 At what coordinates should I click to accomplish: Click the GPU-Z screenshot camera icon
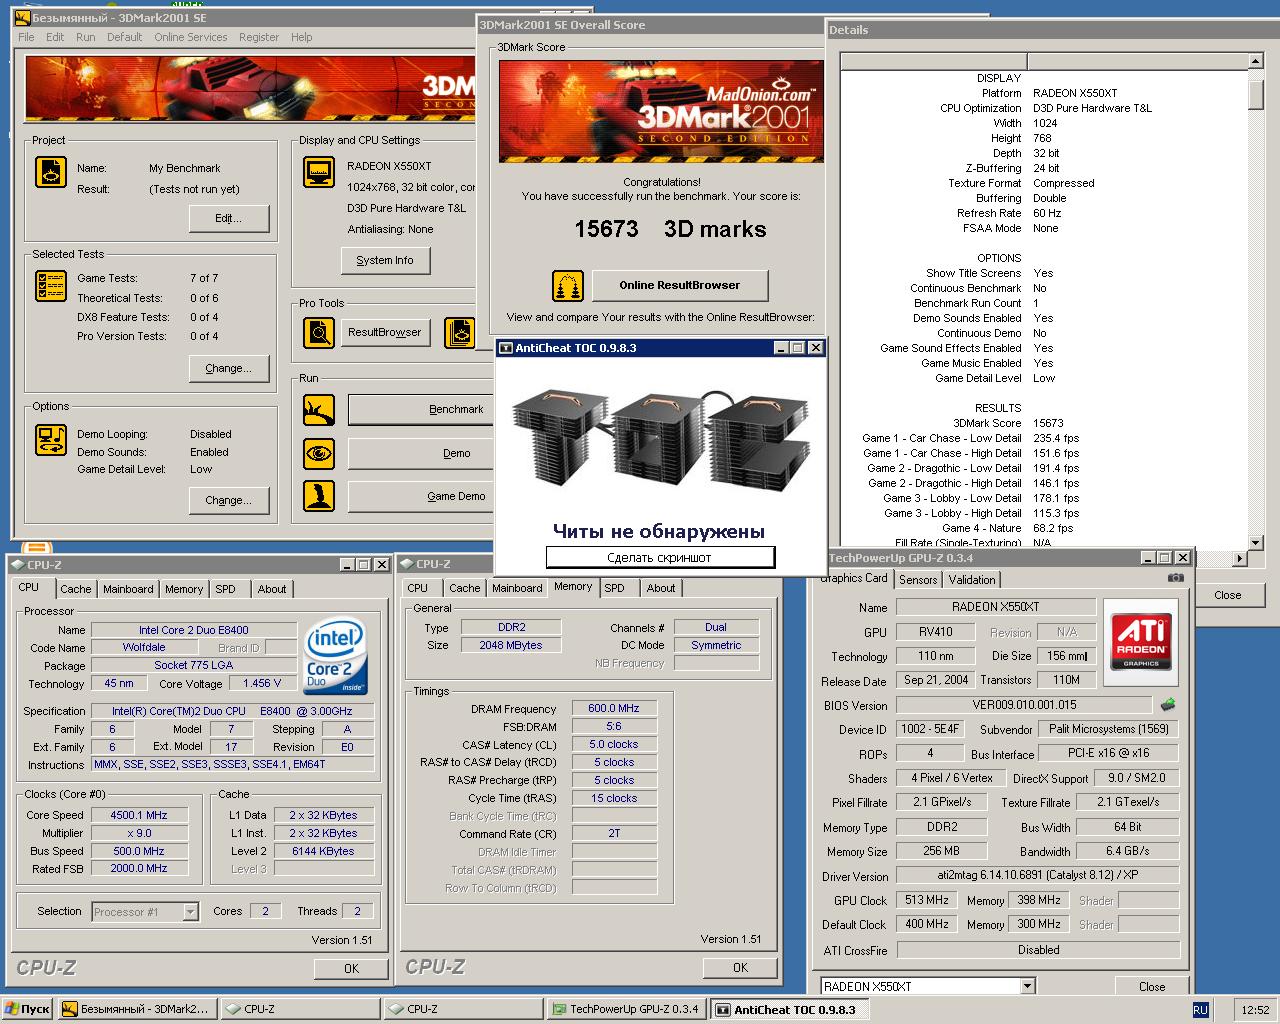click(1176, 578)
